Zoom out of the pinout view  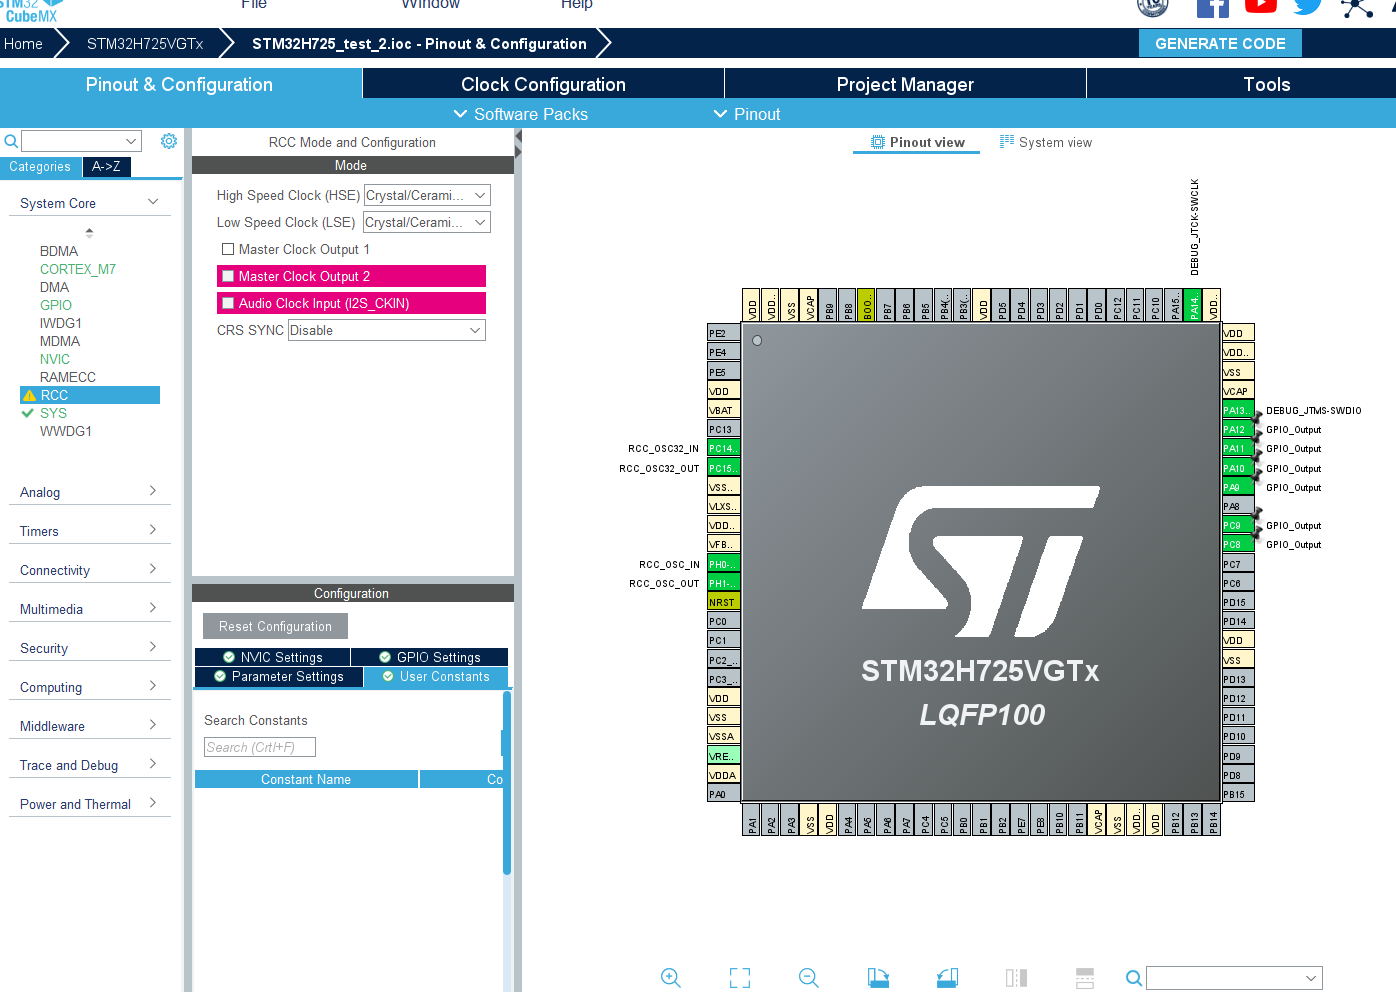tap(809, 977)
